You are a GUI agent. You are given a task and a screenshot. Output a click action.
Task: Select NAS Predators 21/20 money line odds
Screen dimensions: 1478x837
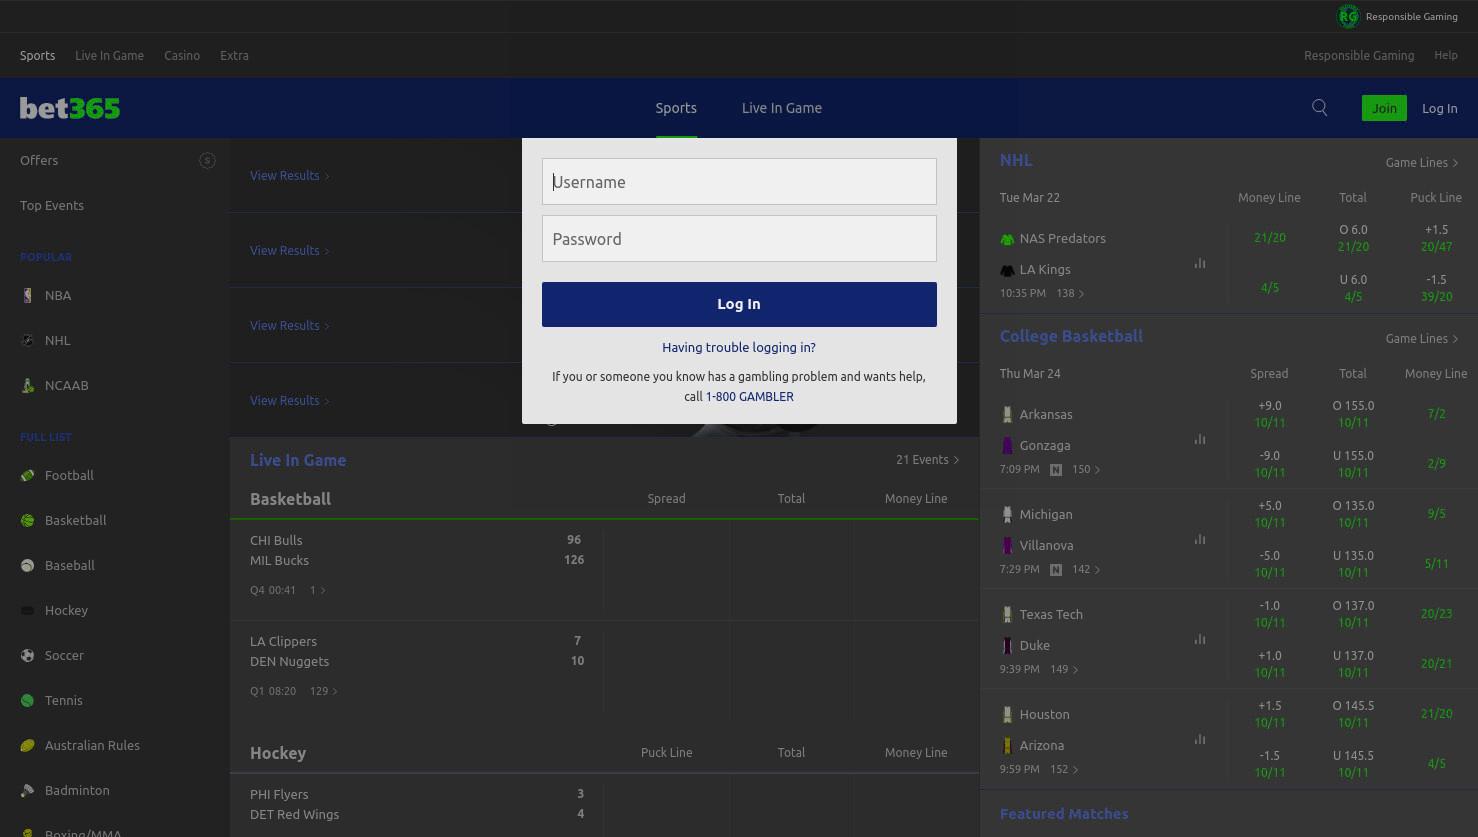point(1270,238)
